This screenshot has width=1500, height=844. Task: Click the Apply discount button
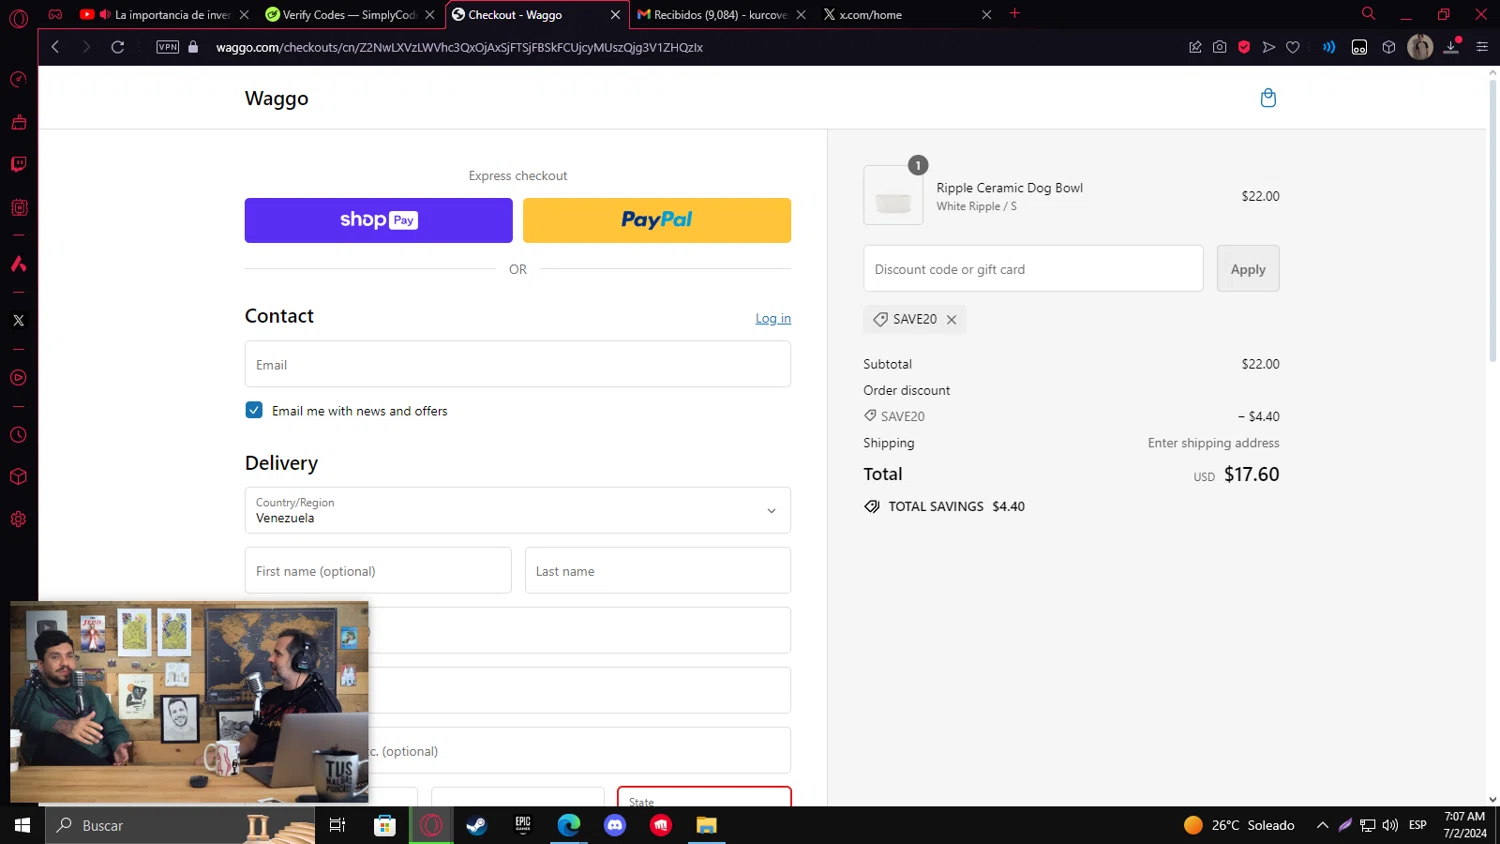[1248, 268]
